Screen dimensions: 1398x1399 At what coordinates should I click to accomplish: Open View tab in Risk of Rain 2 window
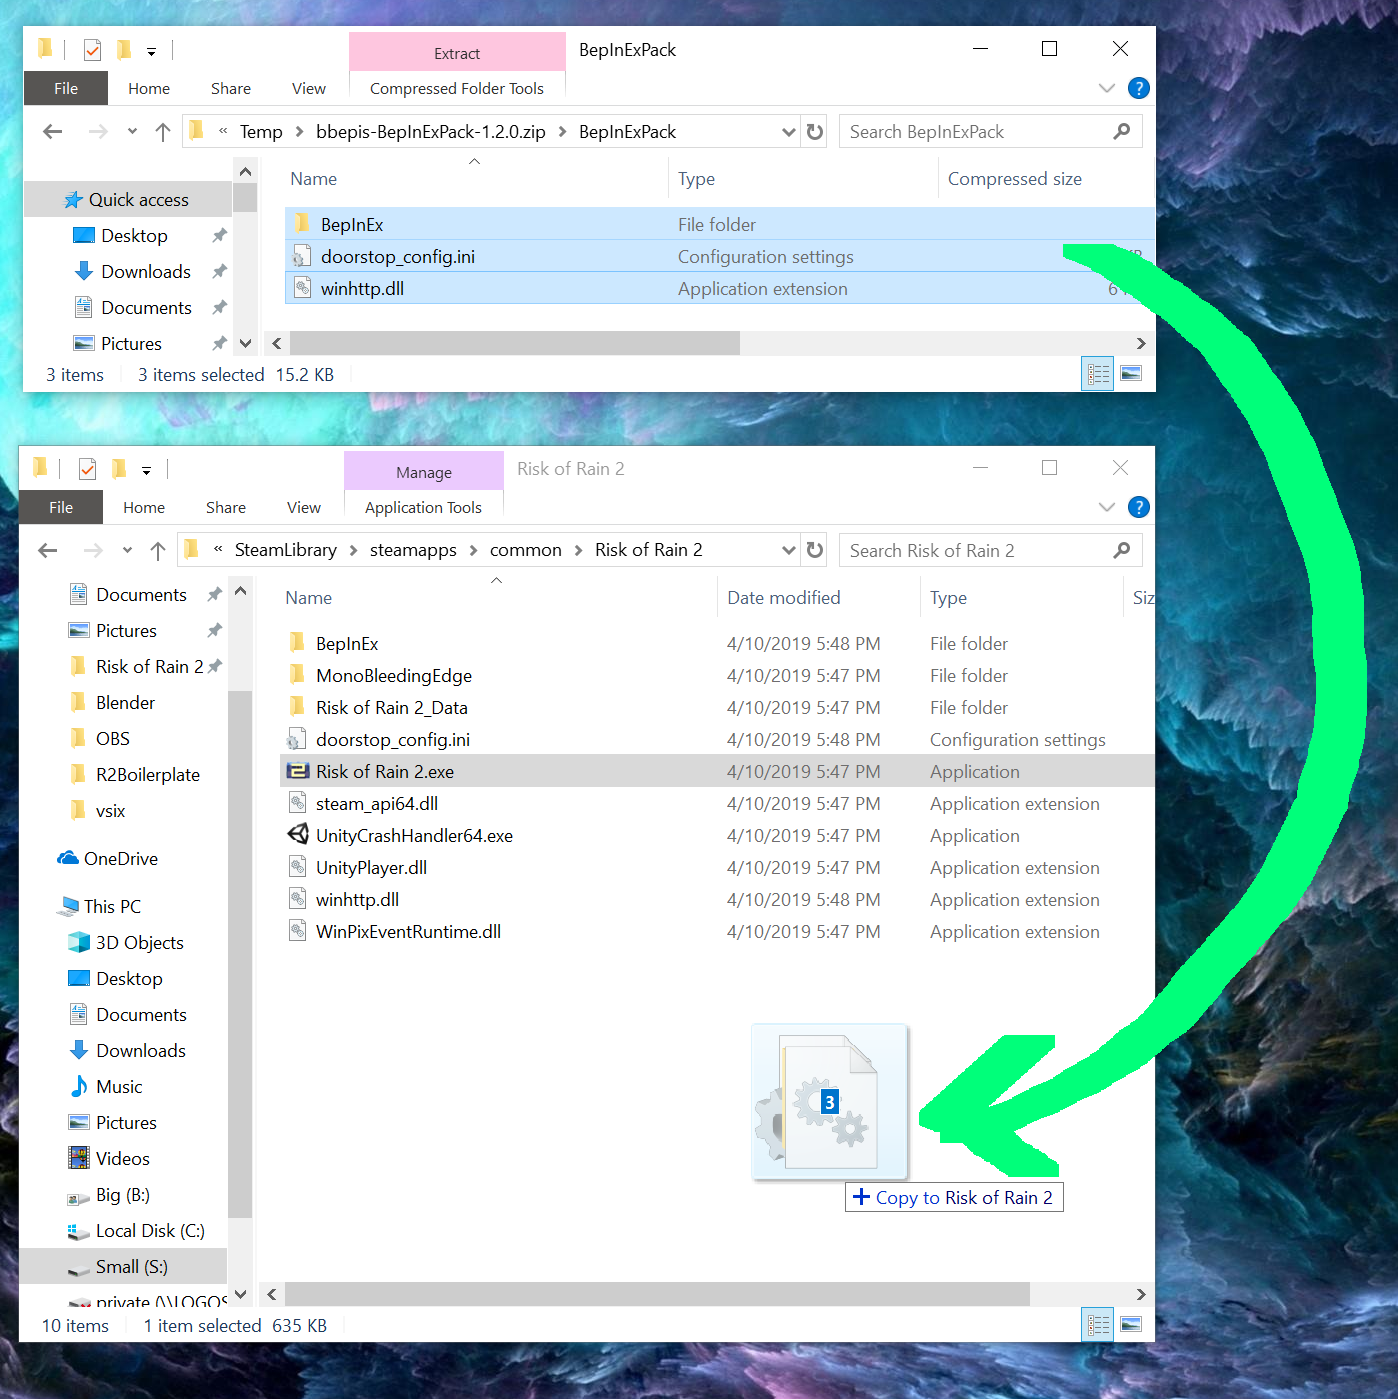click(304, 507)
